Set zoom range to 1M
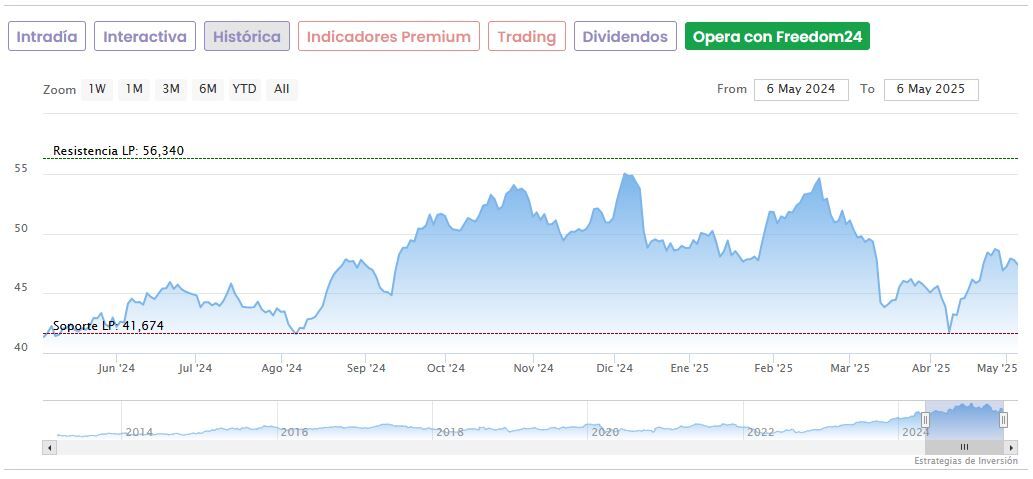This screenshot has height=479, width=1033. [134, 89]
